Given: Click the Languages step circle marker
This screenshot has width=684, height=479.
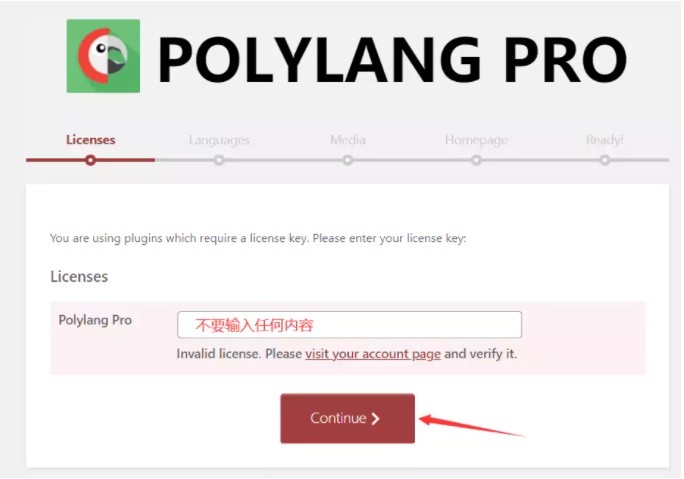Looking at the screenshot, I should point(219,160).
